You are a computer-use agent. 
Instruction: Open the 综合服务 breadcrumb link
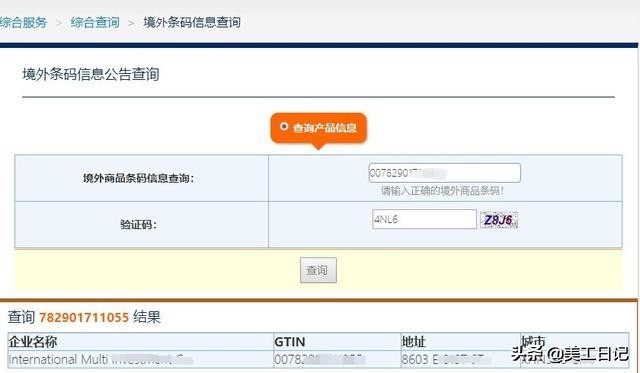click(x=23, y=22)
